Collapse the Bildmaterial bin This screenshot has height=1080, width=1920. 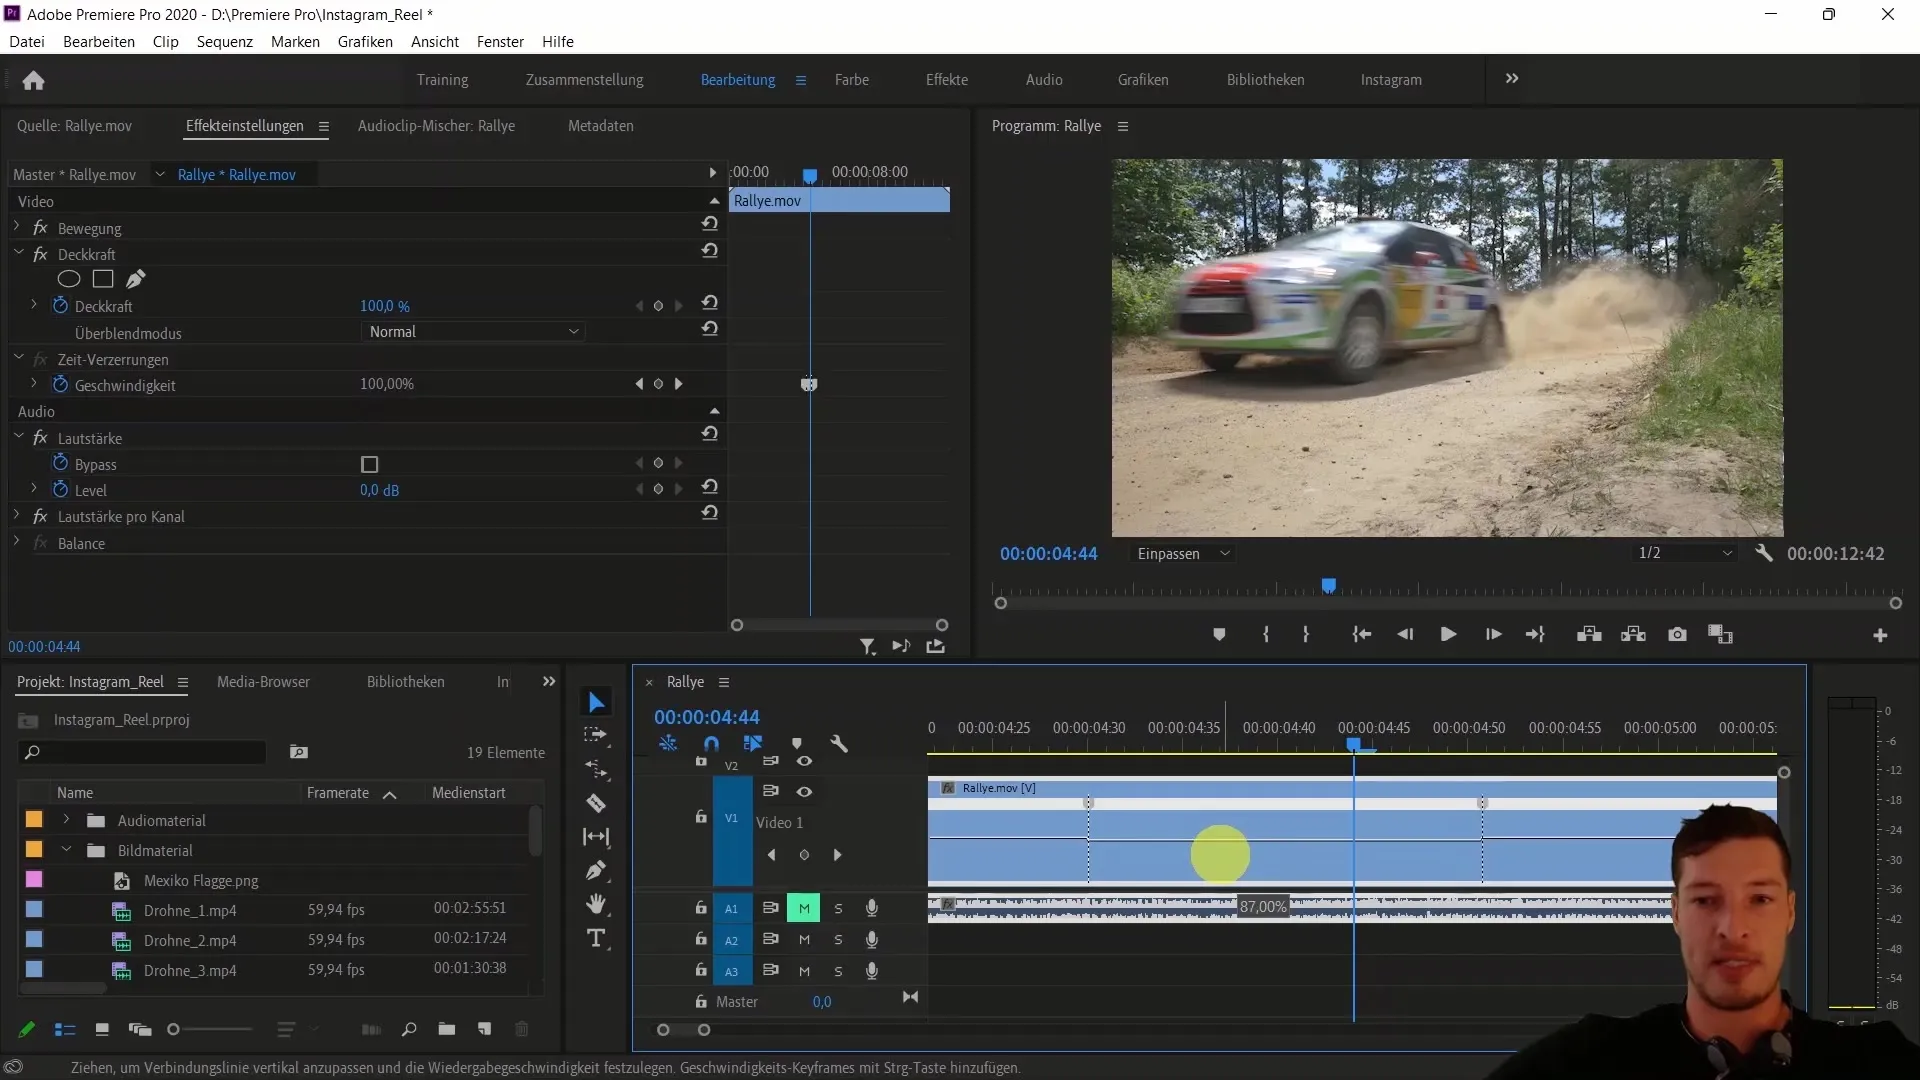click(x=66, y=850)
